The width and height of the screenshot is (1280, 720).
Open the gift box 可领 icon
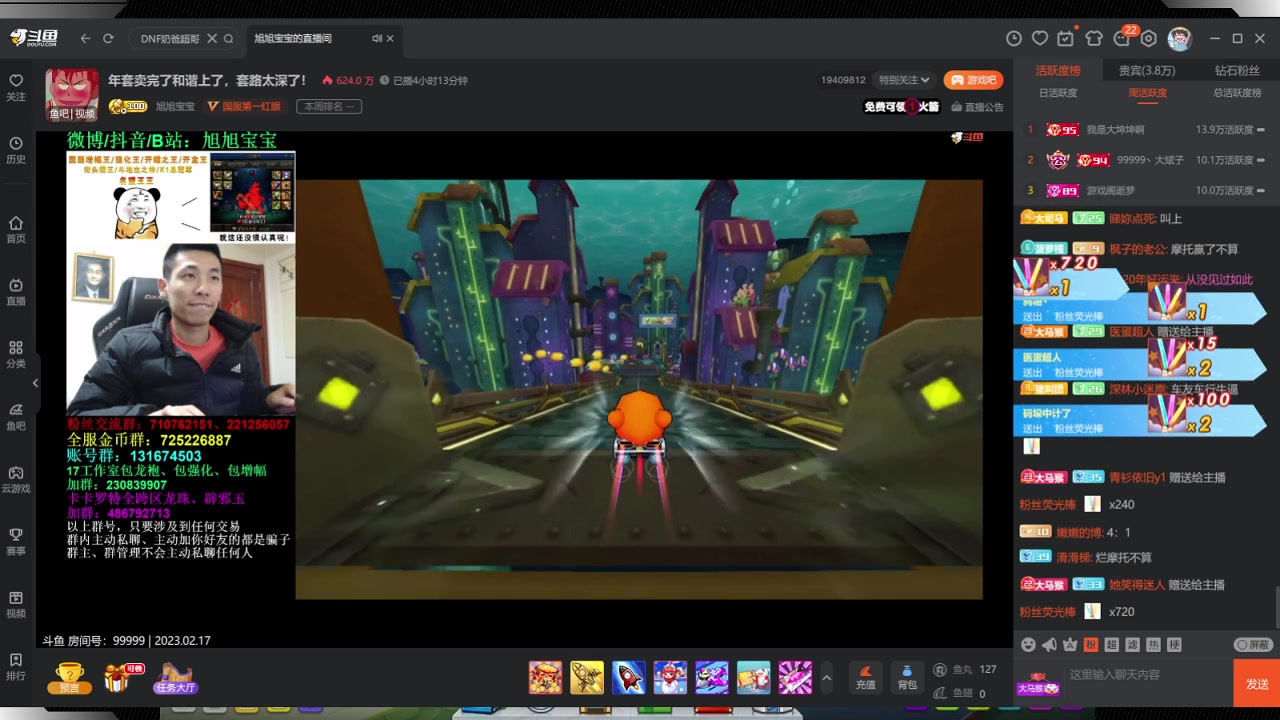121,677
